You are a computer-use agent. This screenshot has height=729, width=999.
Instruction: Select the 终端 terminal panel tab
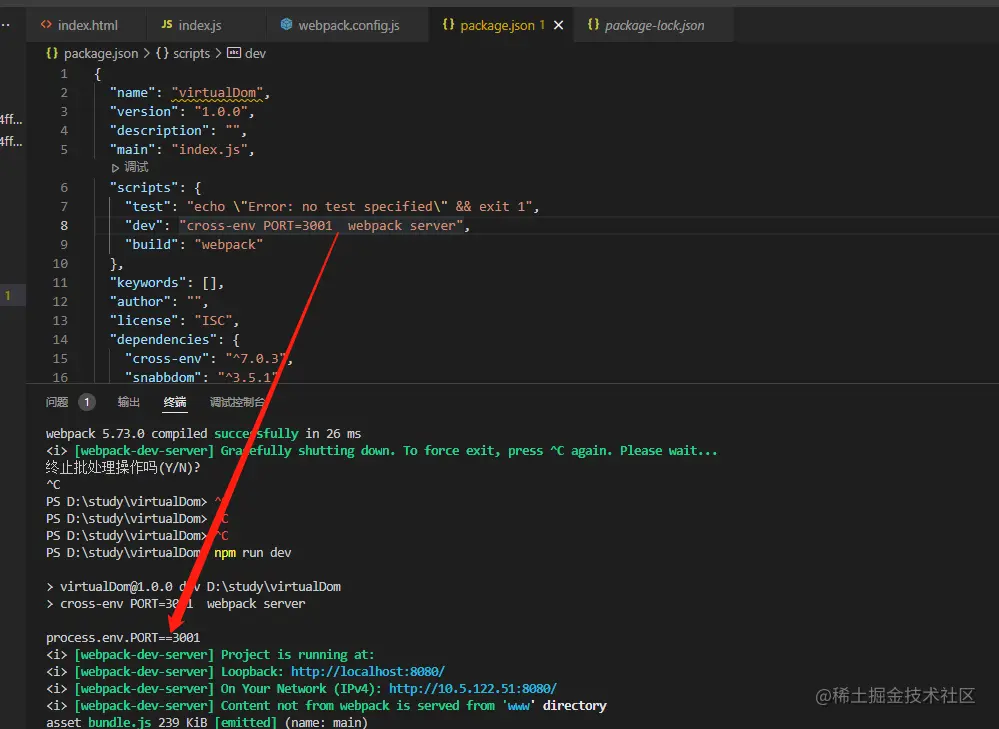(175, 402)
